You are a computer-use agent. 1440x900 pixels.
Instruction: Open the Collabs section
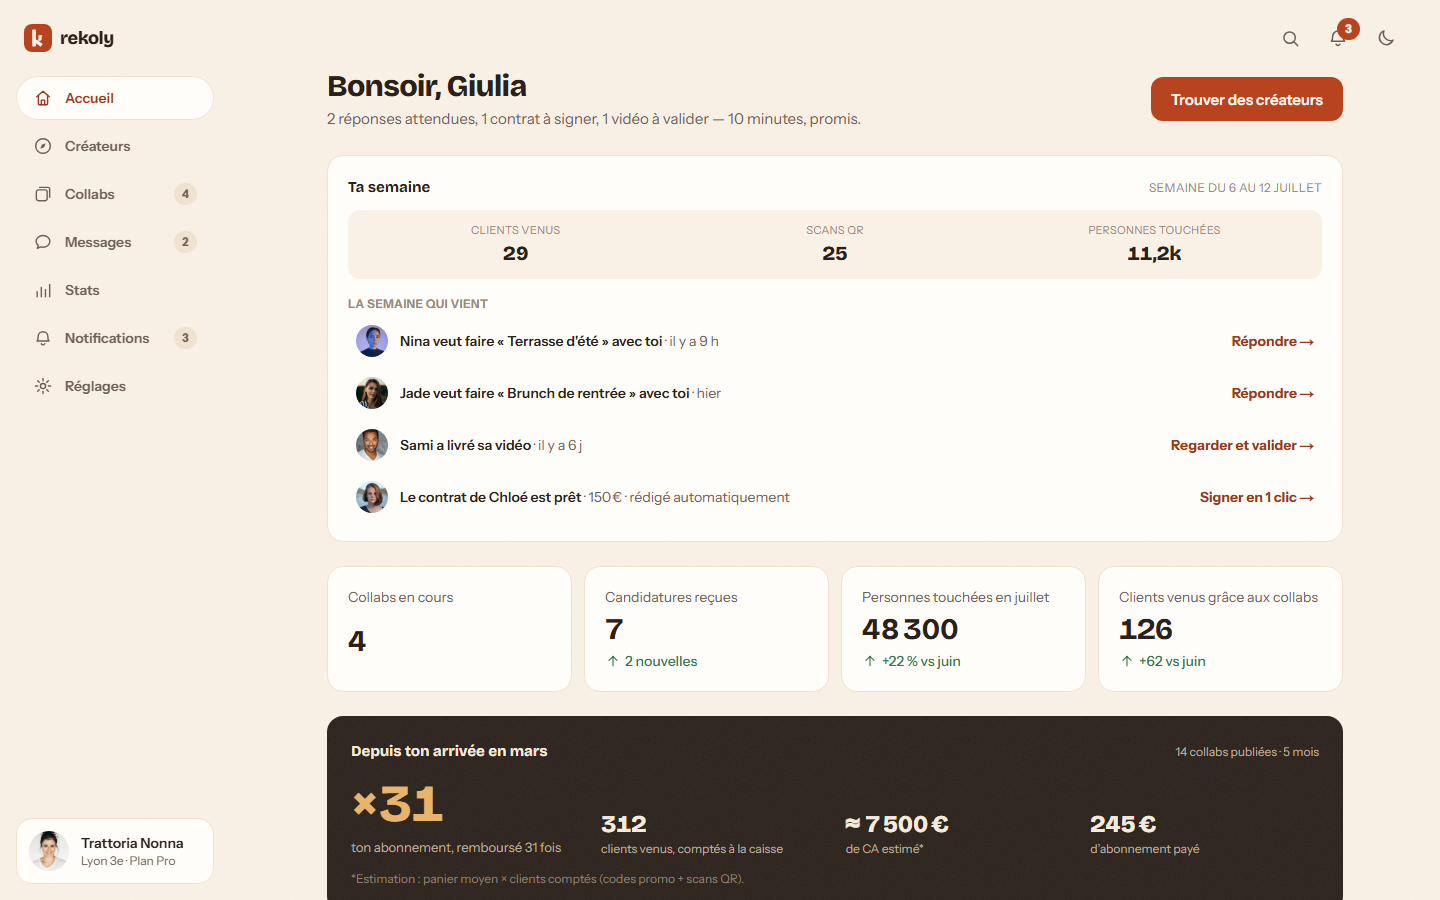tap(115, 194)
